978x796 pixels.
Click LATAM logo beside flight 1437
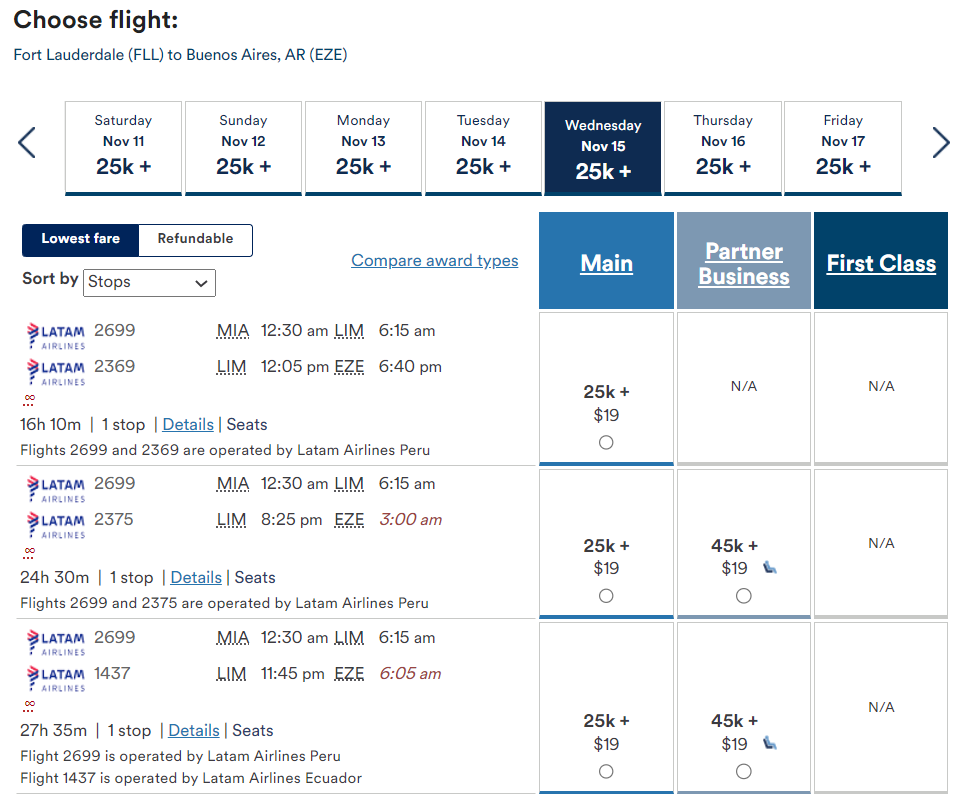pos(56,678)
